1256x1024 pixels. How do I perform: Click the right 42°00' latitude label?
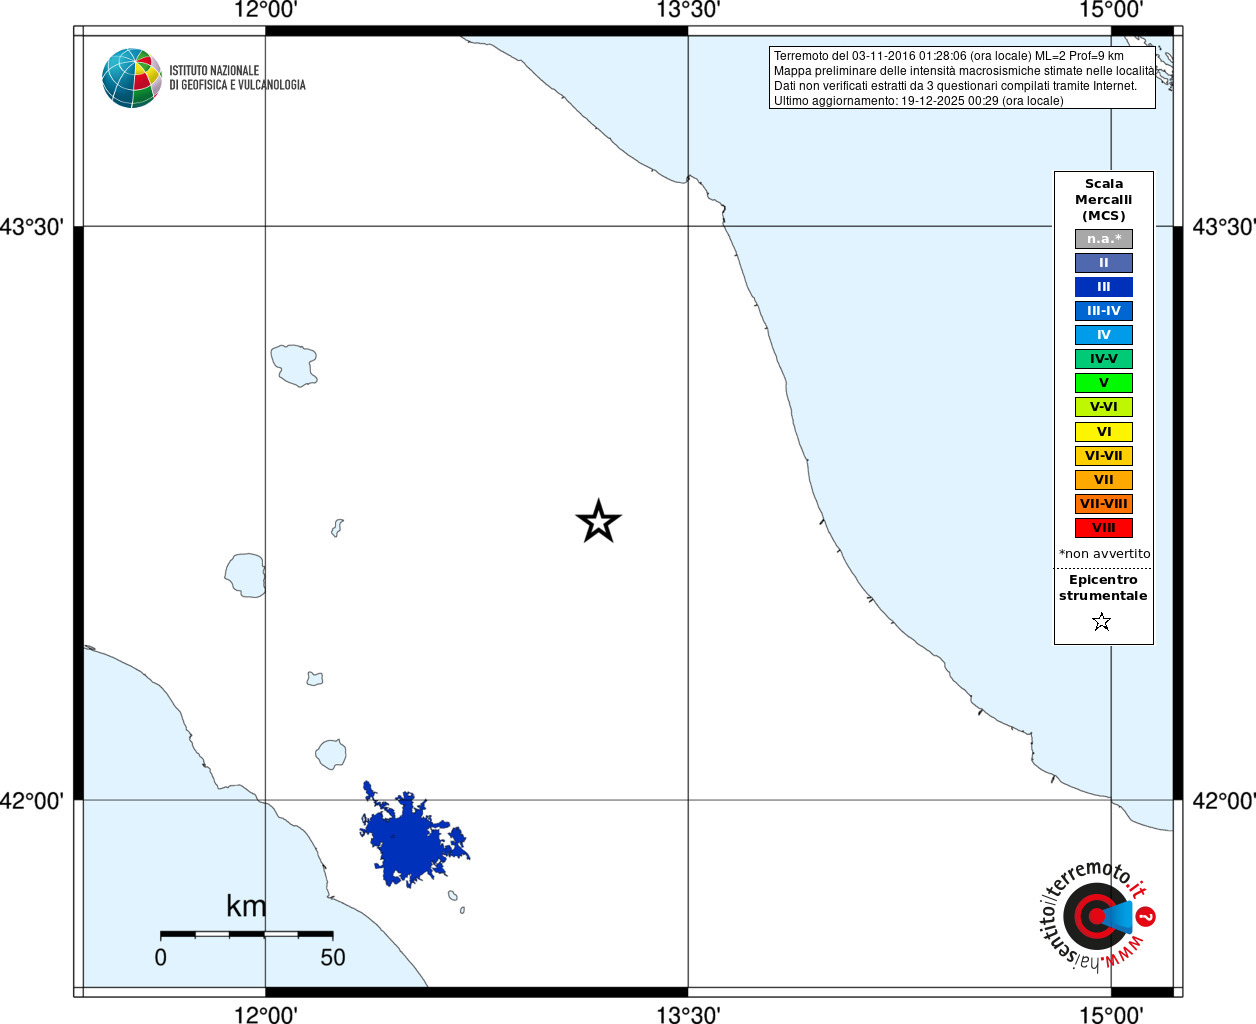tap(1224, 800)
